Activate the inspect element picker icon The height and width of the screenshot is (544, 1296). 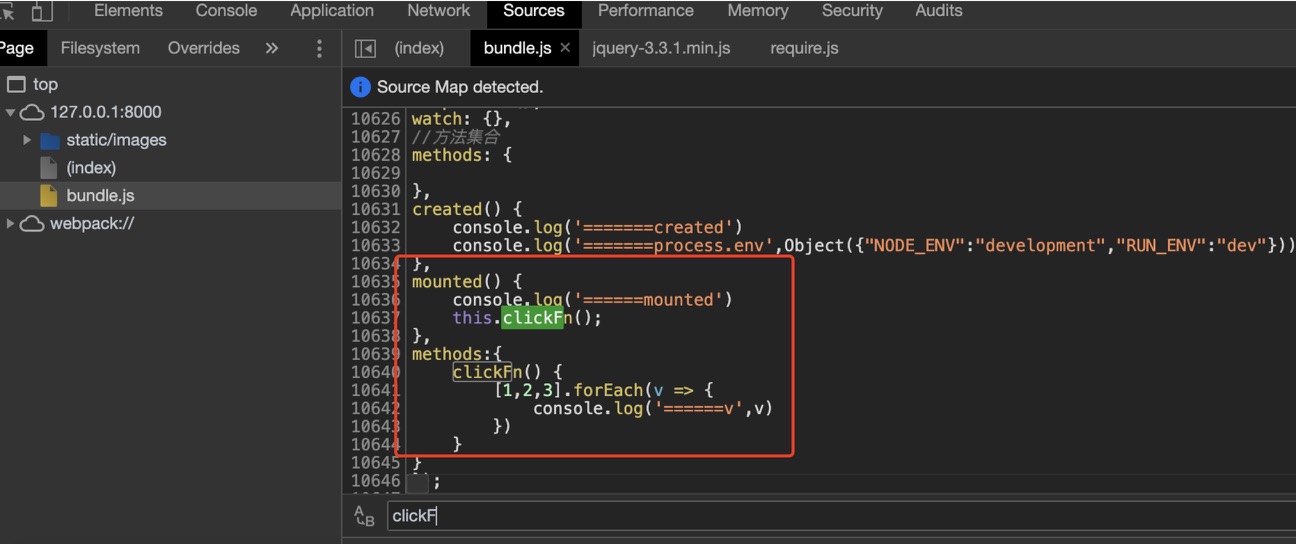click(8, 12)
